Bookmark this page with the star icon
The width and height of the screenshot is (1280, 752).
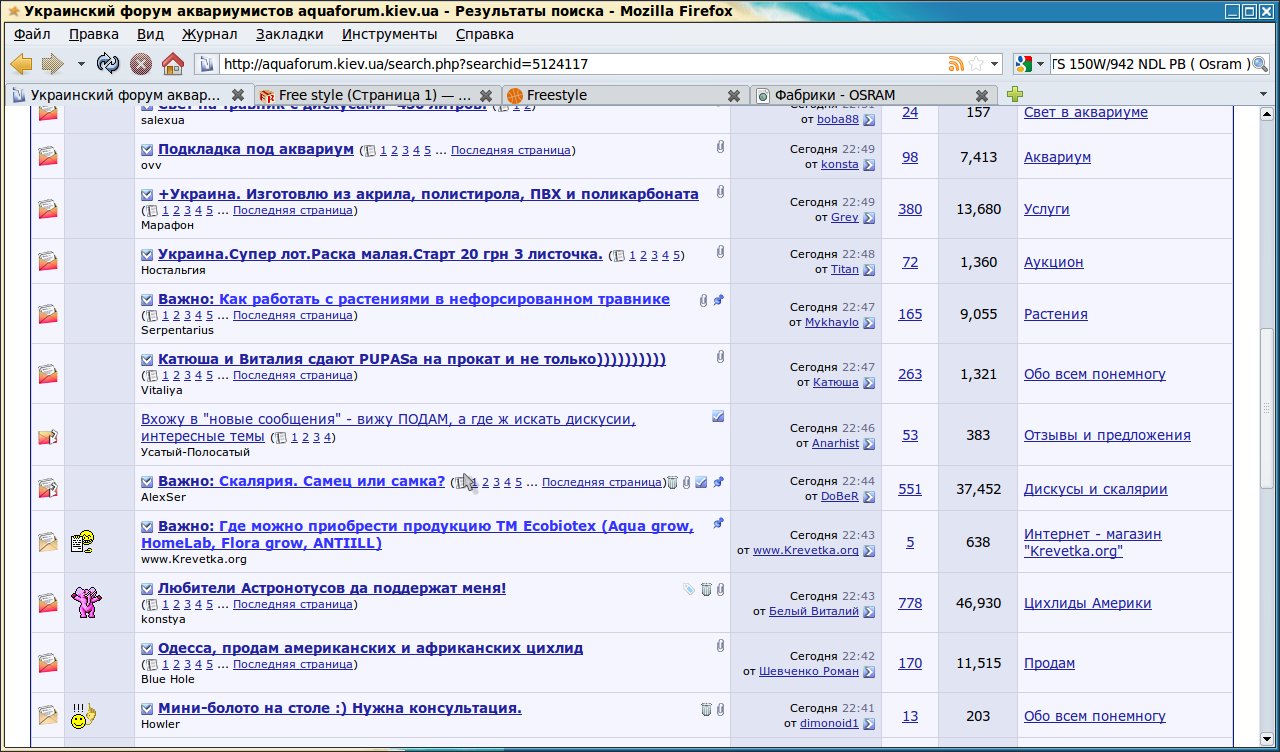click(x=976, y=64)
